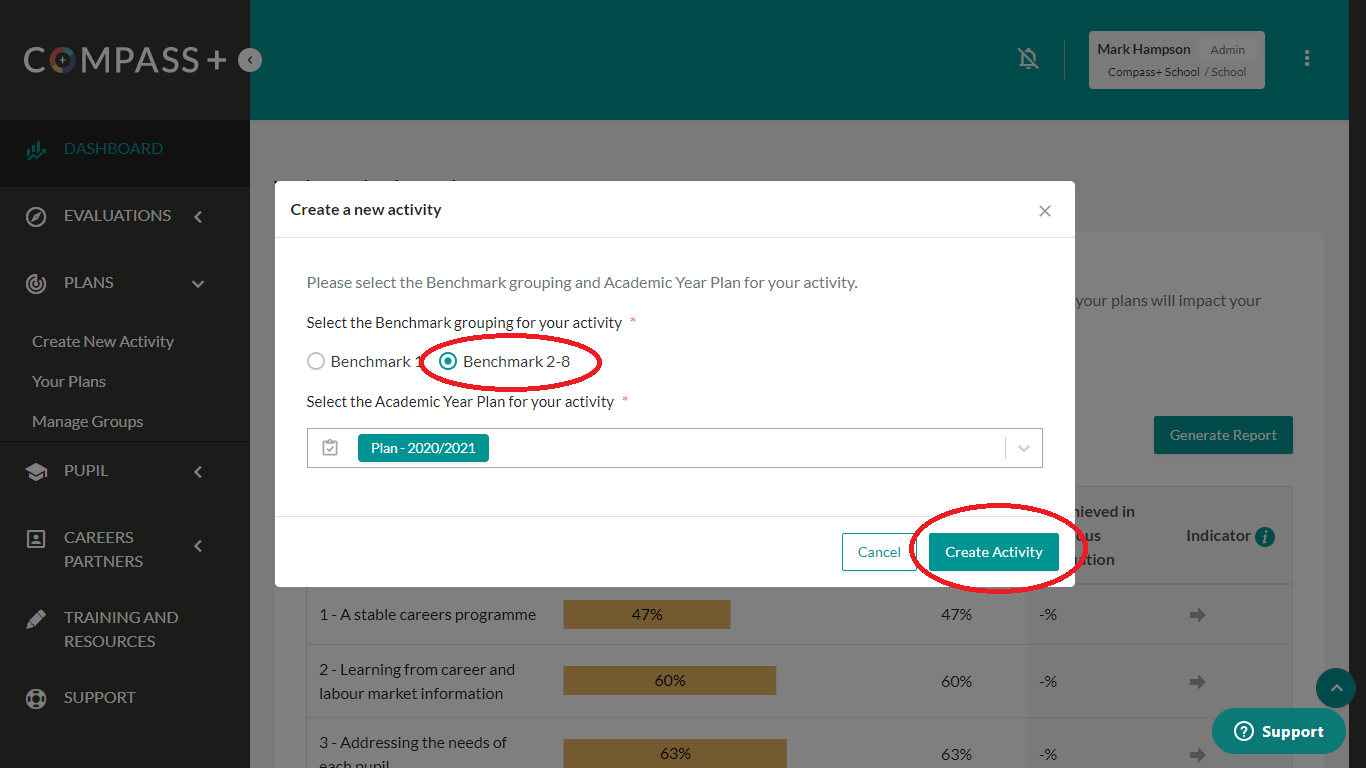1366x768 pixels.
Task: Click the Pupil graduation cap icon
Action: coord(36,471)
